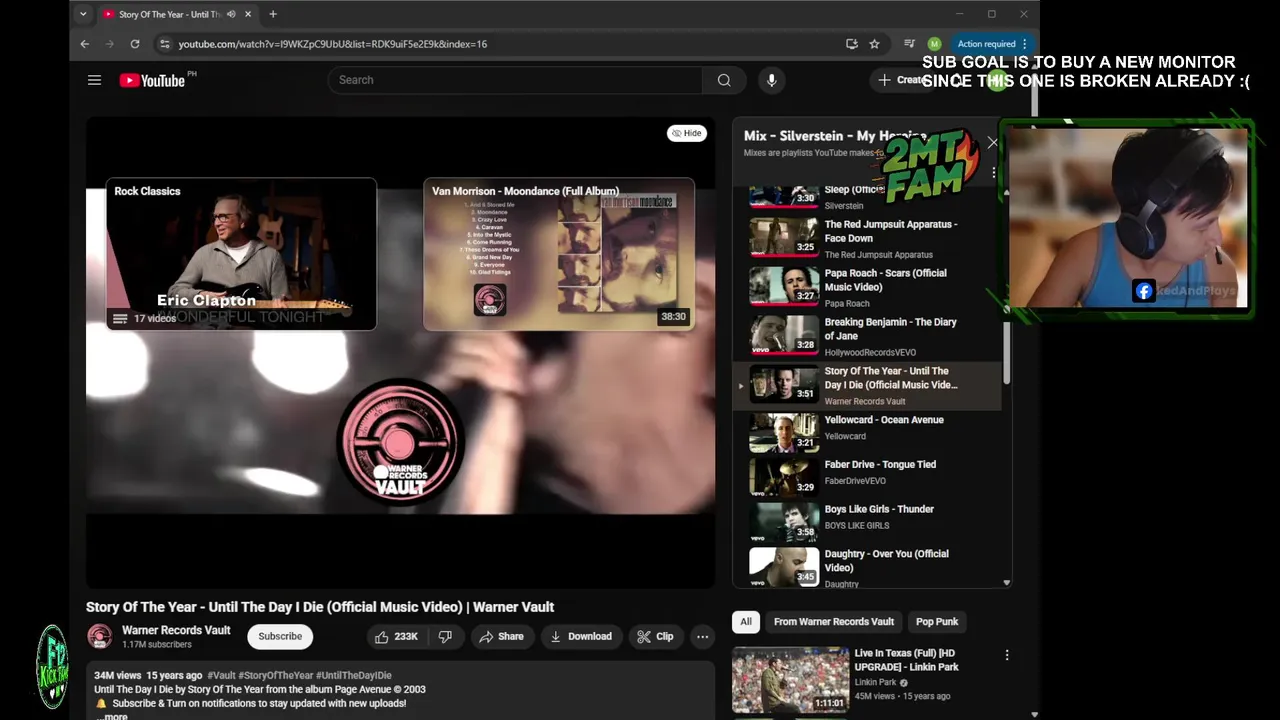1280x720 pixels.
Task: Open the YouTube hamburger guide menu
Action: point(94,80)
